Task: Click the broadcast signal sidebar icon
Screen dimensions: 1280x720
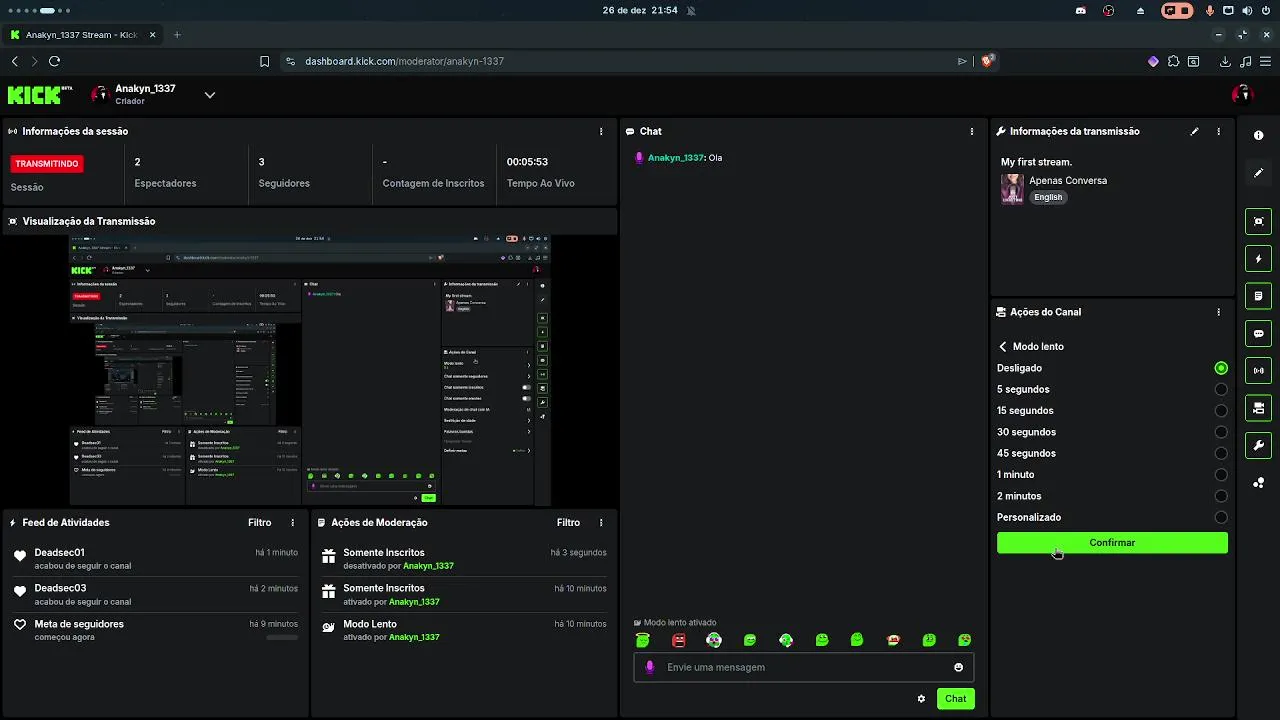Action: point(1258,371)
